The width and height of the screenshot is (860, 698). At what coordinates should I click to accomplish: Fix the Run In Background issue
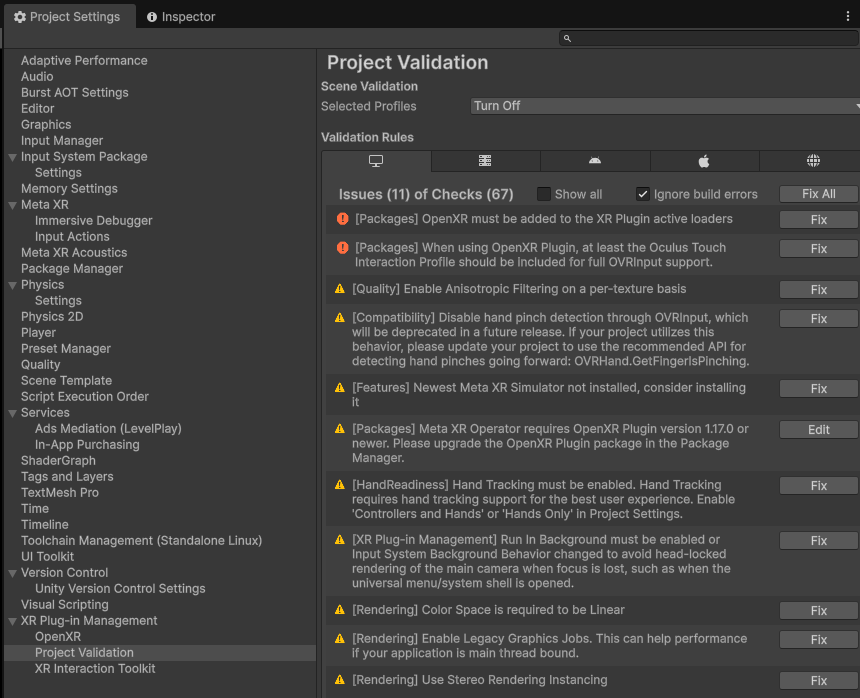point(818,541)
